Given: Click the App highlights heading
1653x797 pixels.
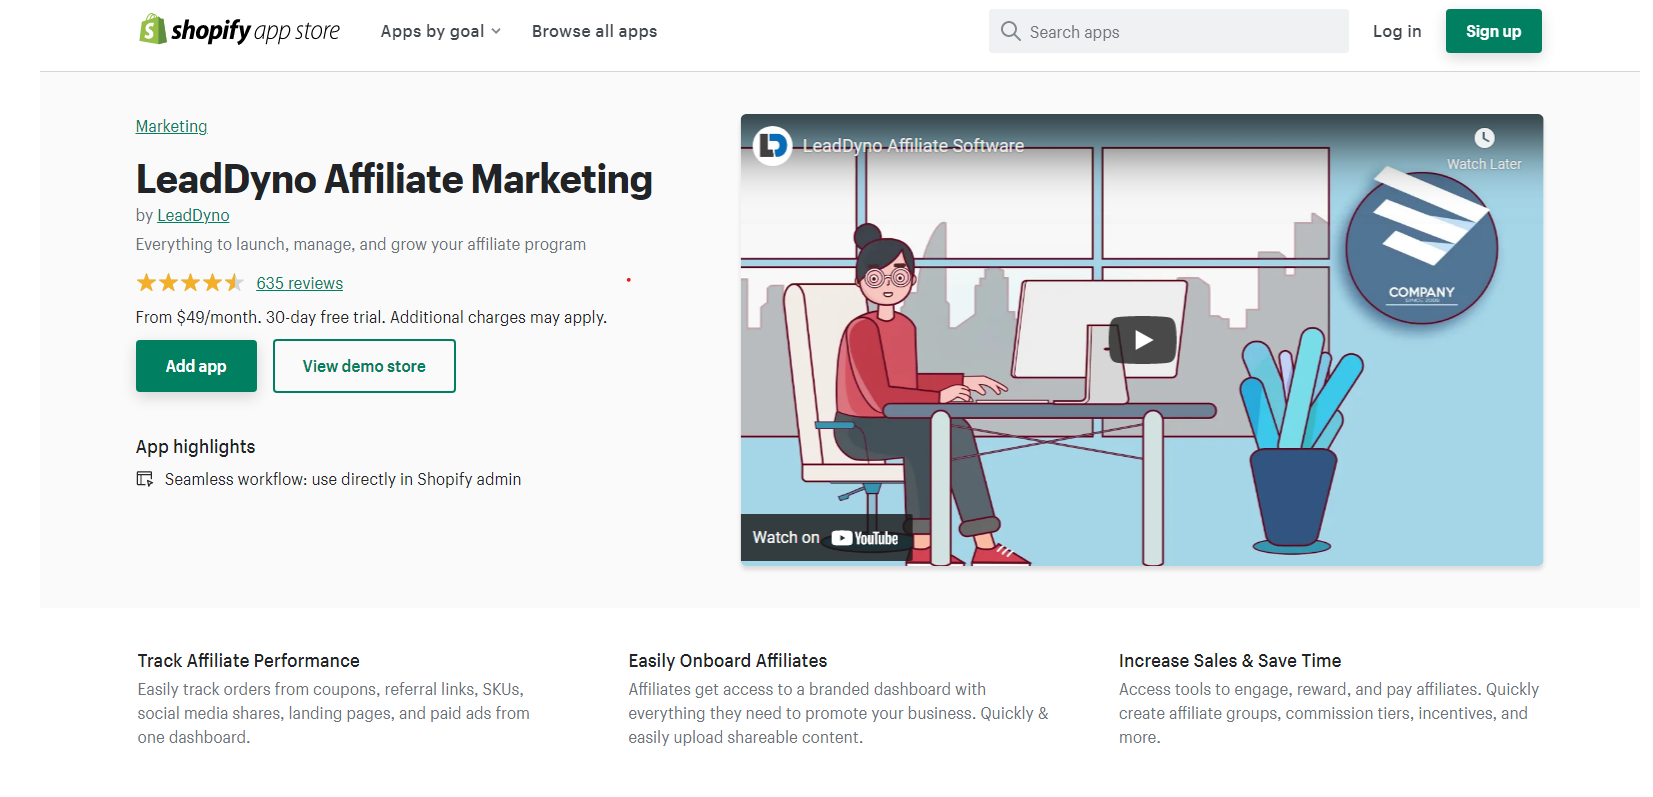Looking at the screenshot, I should (195, 447).
